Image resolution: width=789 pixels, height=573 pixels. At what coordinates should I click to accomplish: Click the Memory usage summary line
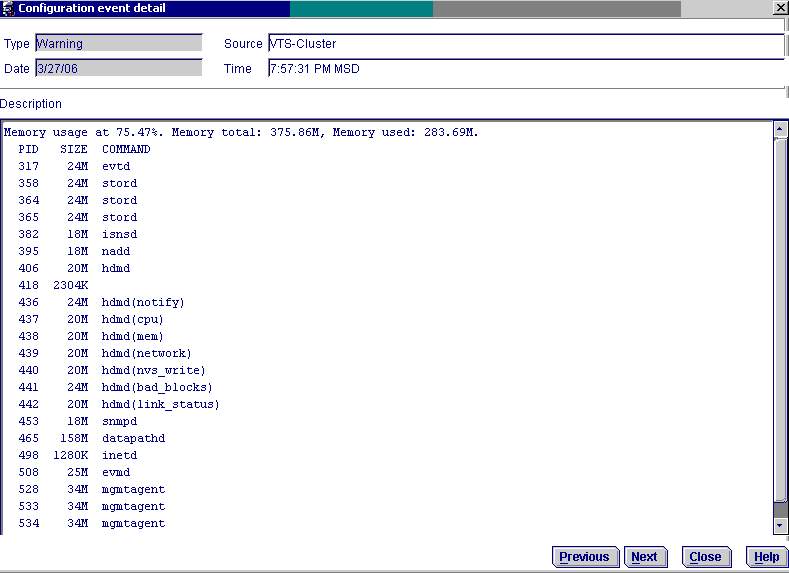[241, 132]
